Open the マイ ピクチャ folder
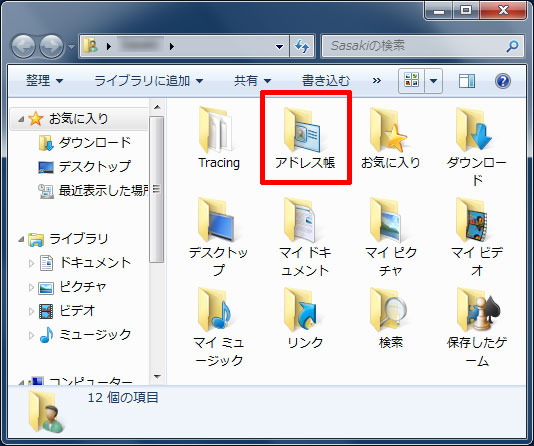The width and height of the screenshot is (534, 446). click(390, 237)
